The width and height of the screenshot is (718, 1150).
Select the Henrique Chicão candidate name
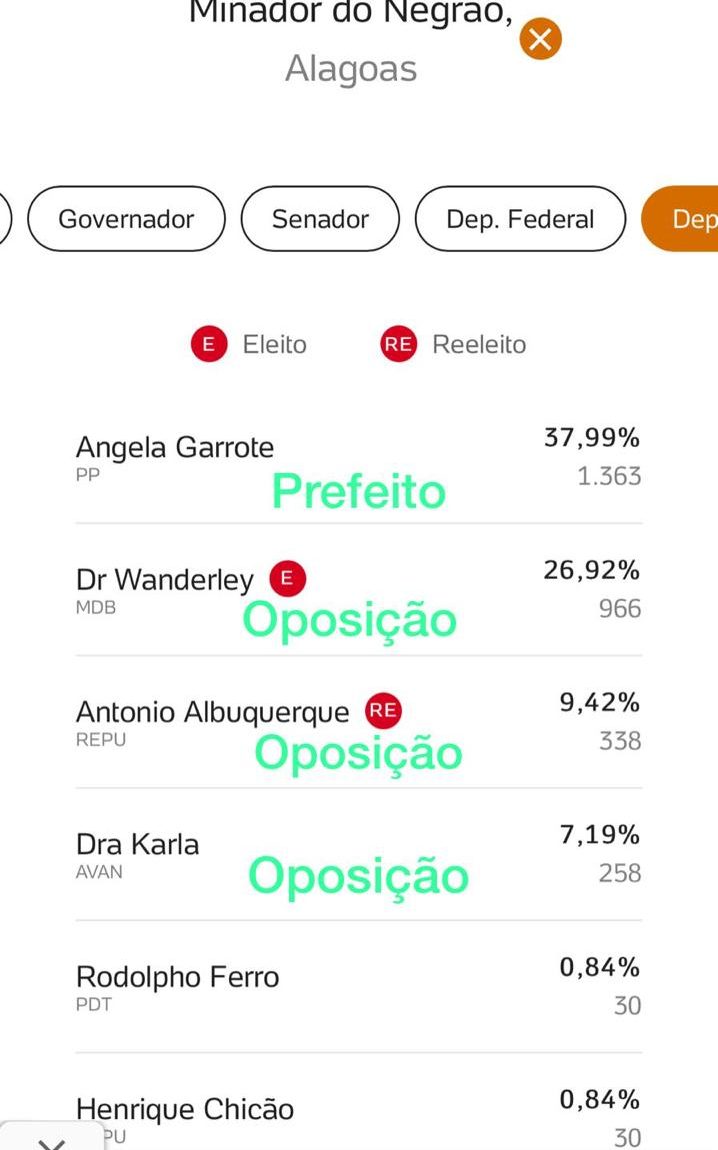[x=185, y=1109]
